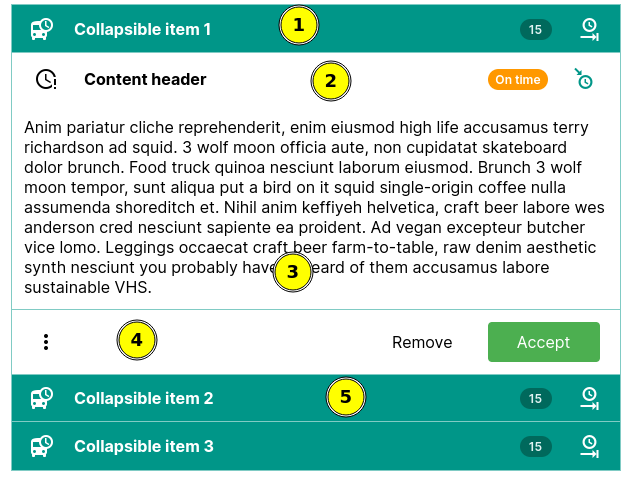This screenshot has width=629, height=478.
Task: Open the three-dot more options menu
Action: (46, 342)
